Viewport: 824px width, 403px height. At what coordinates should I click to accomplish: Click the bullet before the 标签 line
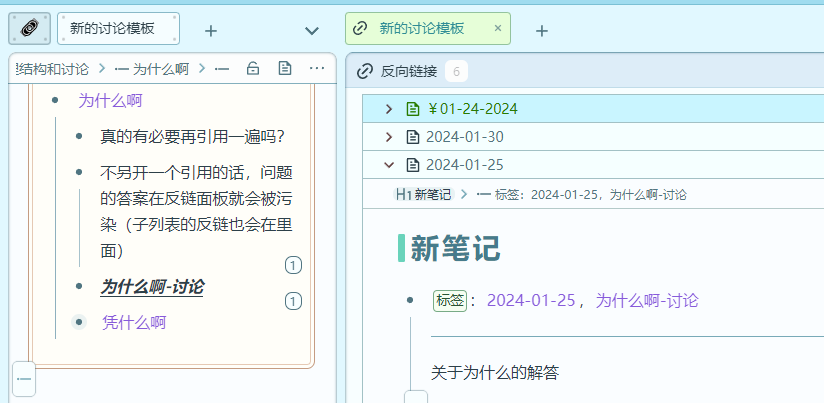click(x=410, y=301)
